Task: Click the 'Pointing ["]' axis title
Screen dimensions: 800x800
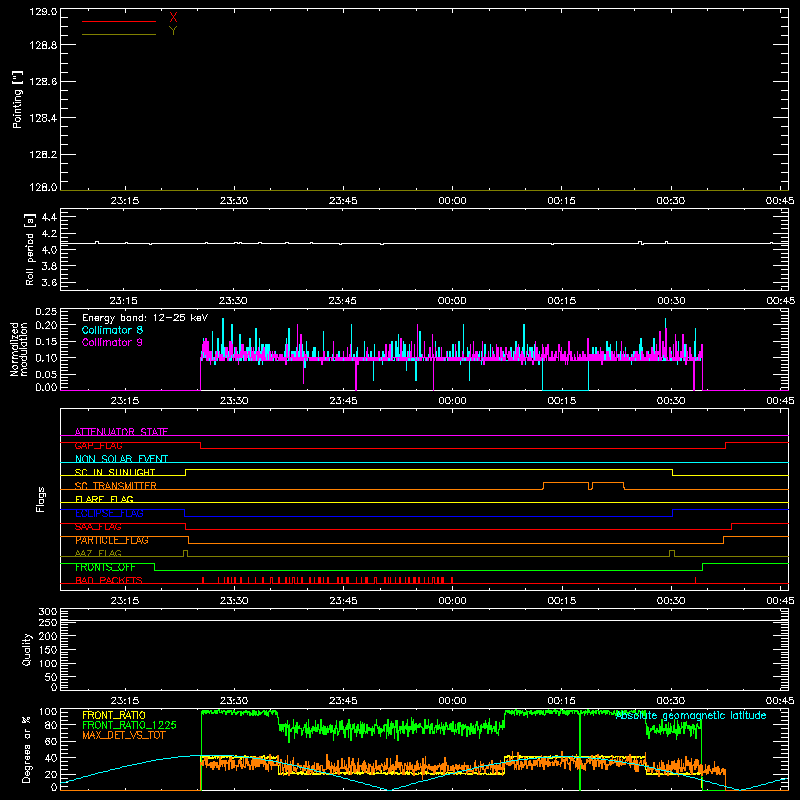Action: 17,100
